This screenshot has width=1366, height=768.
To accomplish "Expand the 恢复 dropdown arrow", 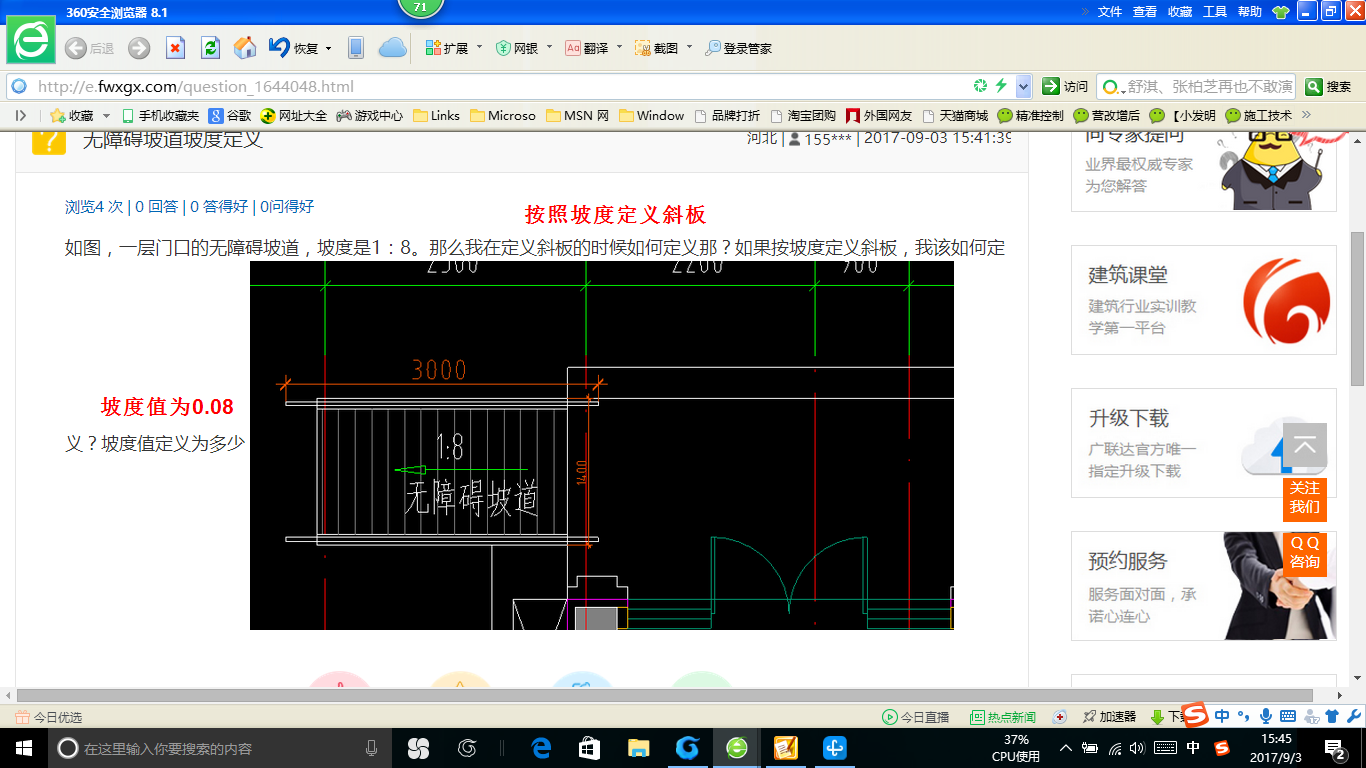I will (328, 48).
